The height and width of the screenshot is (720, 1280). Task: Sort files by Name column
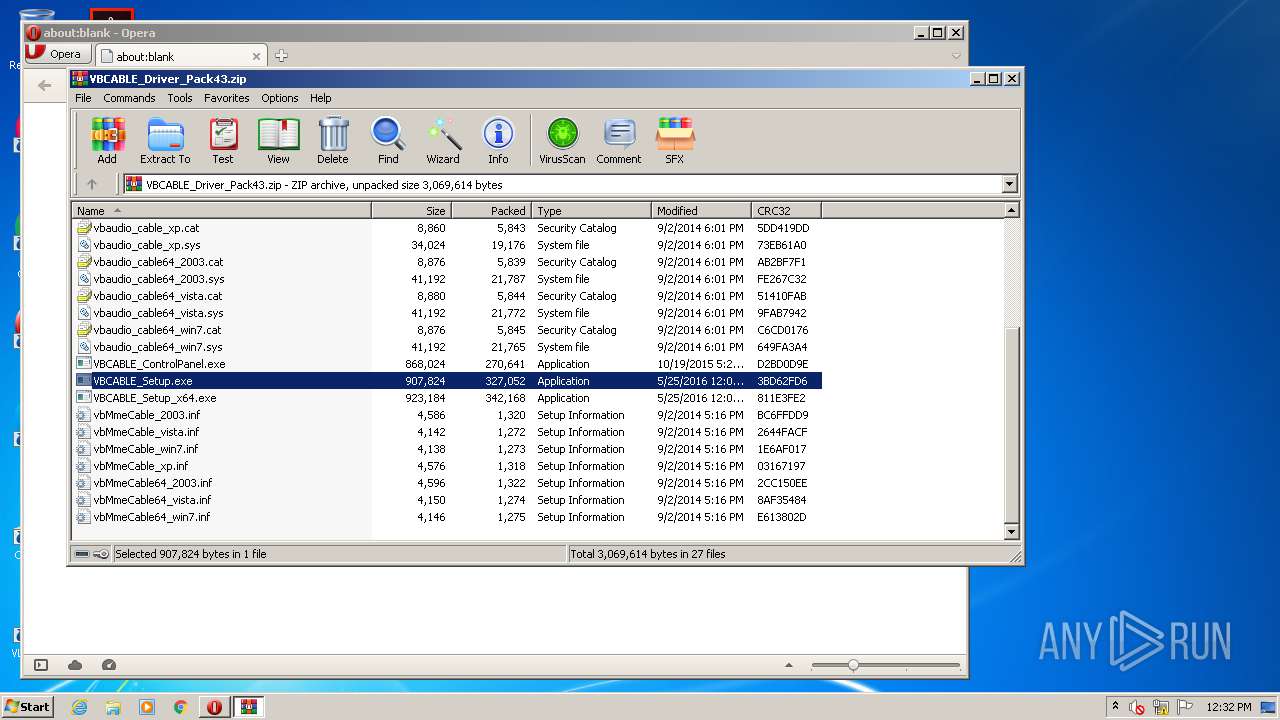[222, 210]
